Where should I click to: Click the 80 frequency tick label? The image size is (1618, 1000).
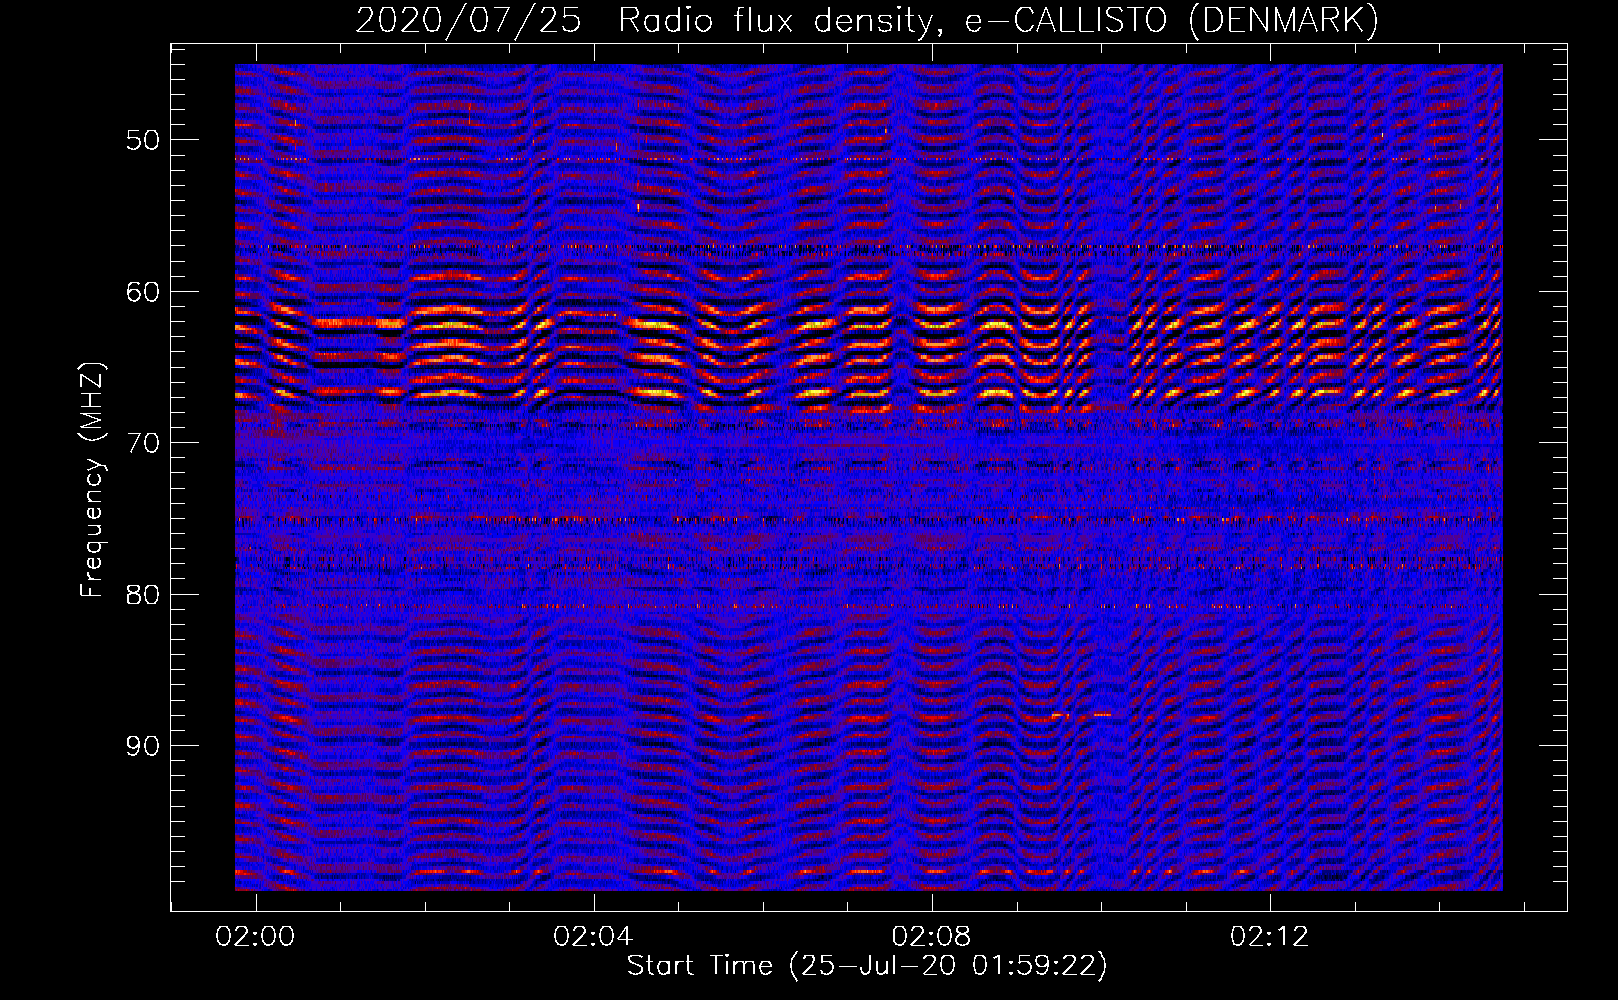[143, 595]
